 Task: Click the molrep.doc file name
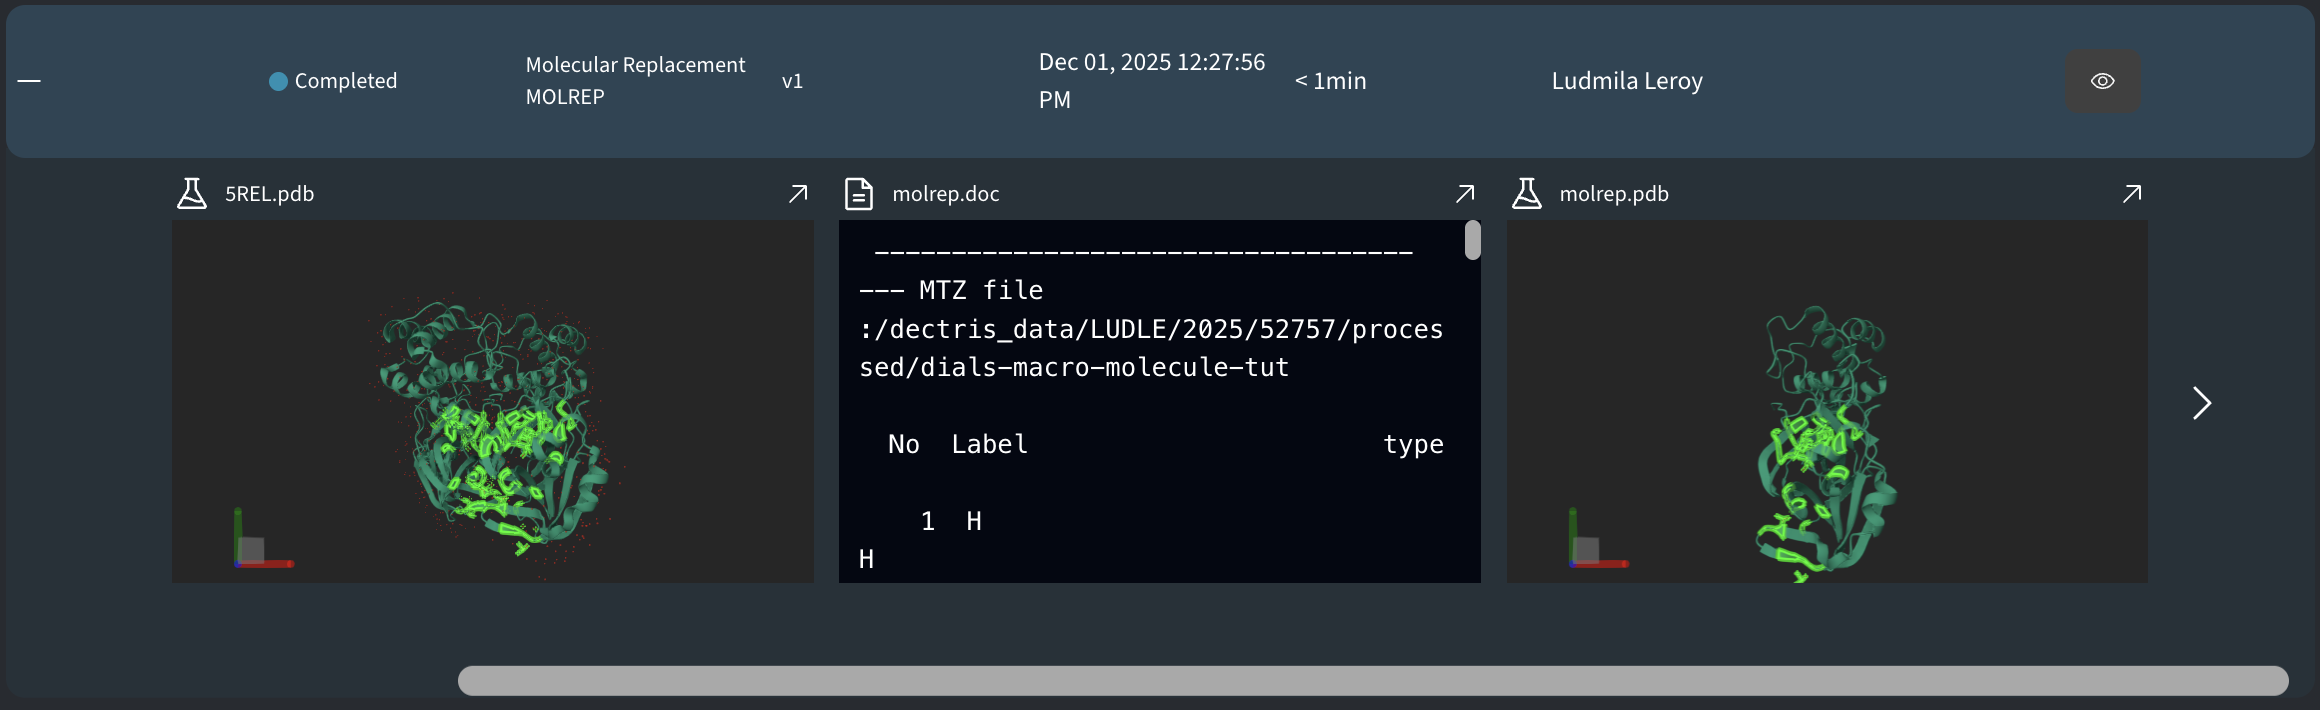945,194
